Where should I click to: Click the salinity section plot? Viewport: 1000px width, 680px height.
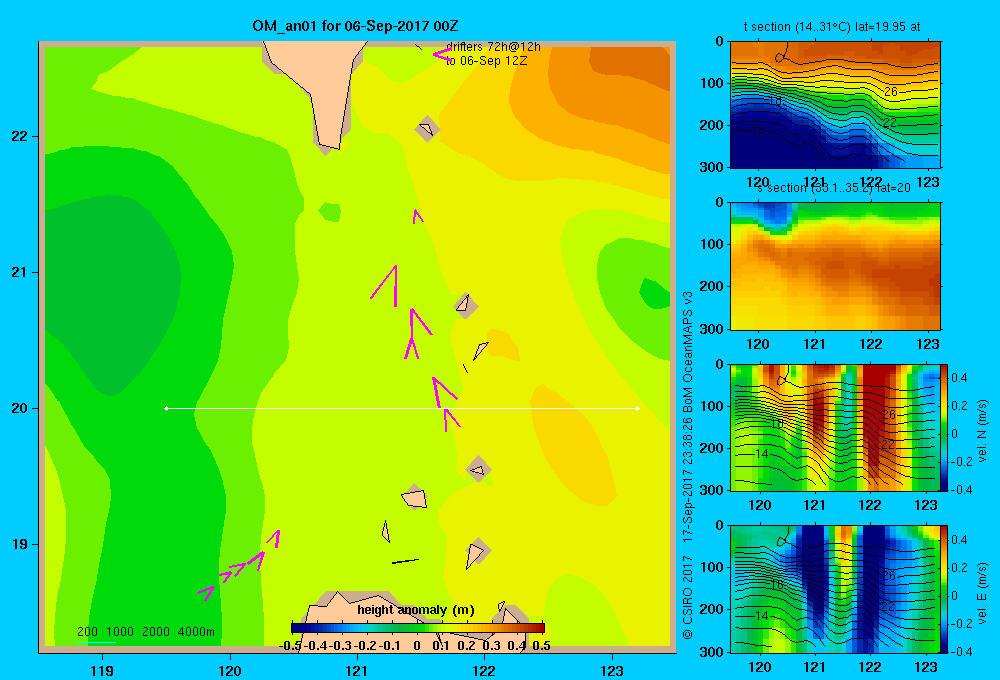835,266
